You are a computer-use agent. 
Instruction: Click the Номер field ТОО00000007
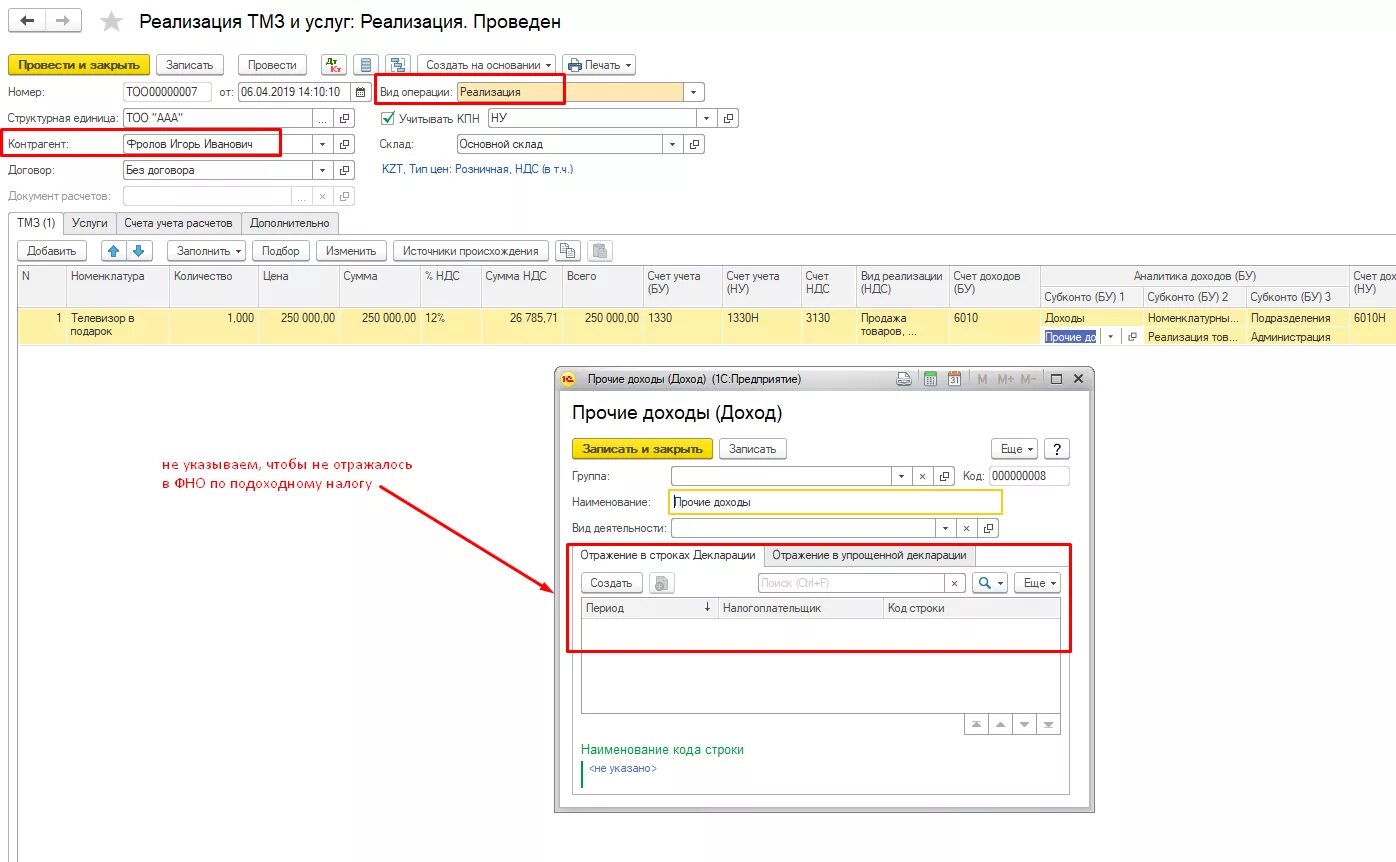tap(167, 92)
